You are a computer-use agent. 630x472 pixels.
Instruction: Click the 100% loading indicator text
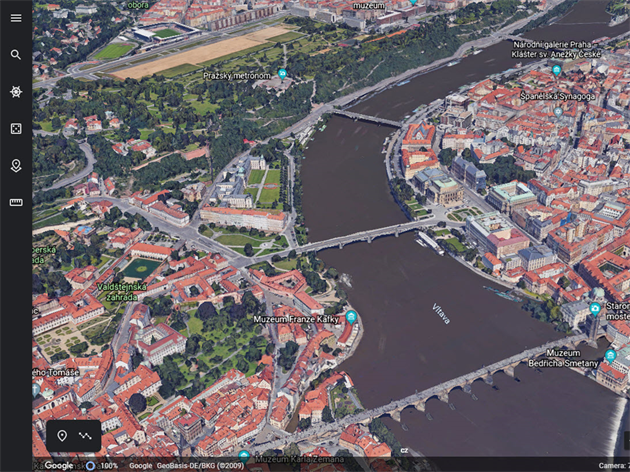point(109,466)
